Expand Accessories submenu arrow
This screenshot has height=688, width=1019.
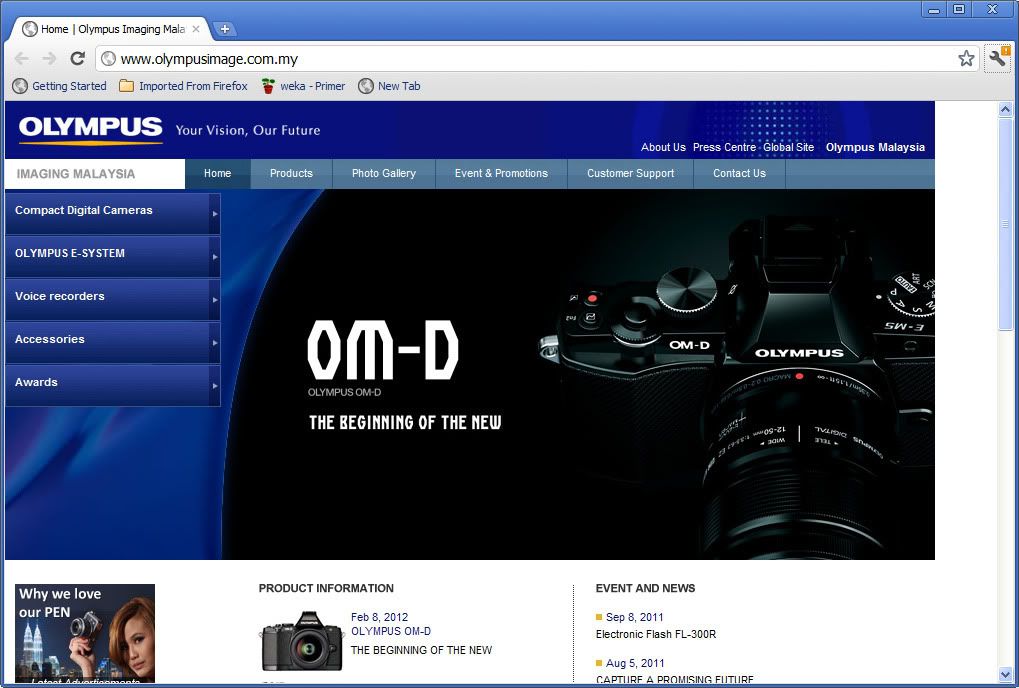coord(215,342)
